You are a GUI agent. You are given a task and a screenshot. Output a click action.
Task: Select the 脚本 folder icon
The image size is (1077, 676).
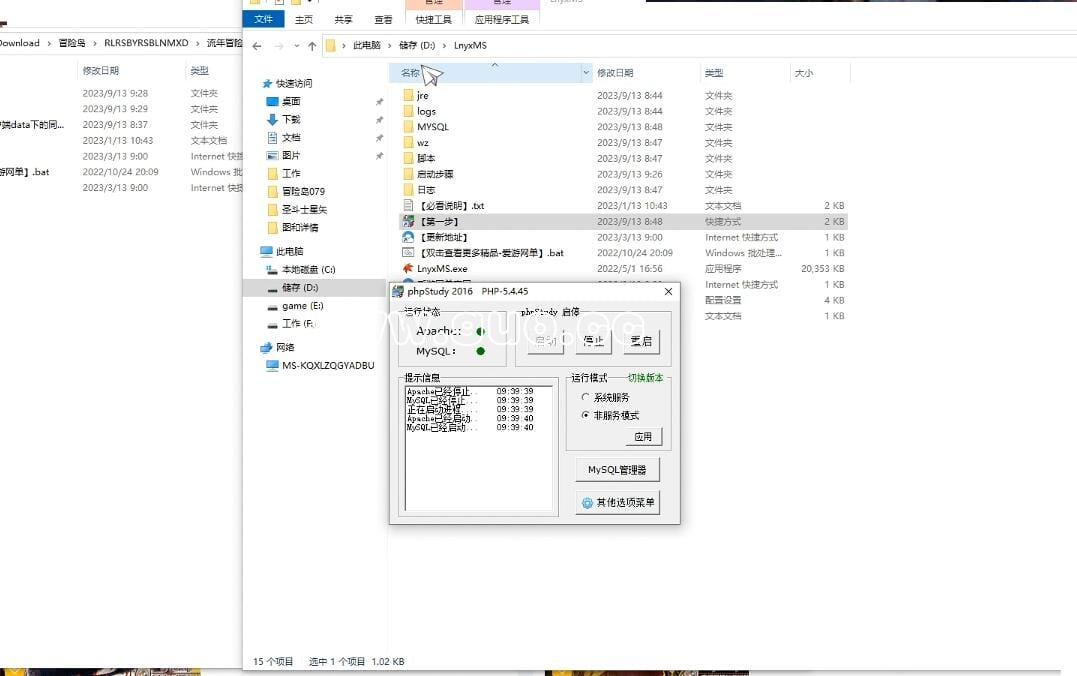tap(408, 158)
